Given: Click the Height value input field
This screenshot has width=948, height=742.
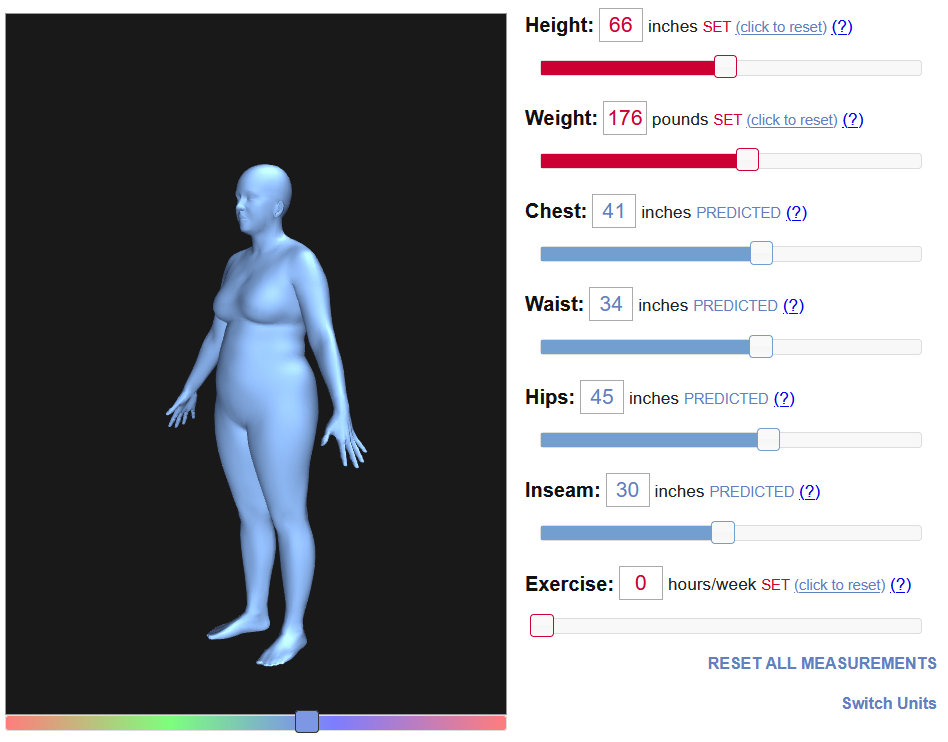Looking at the screenshot, I should (x=620, y=25).
